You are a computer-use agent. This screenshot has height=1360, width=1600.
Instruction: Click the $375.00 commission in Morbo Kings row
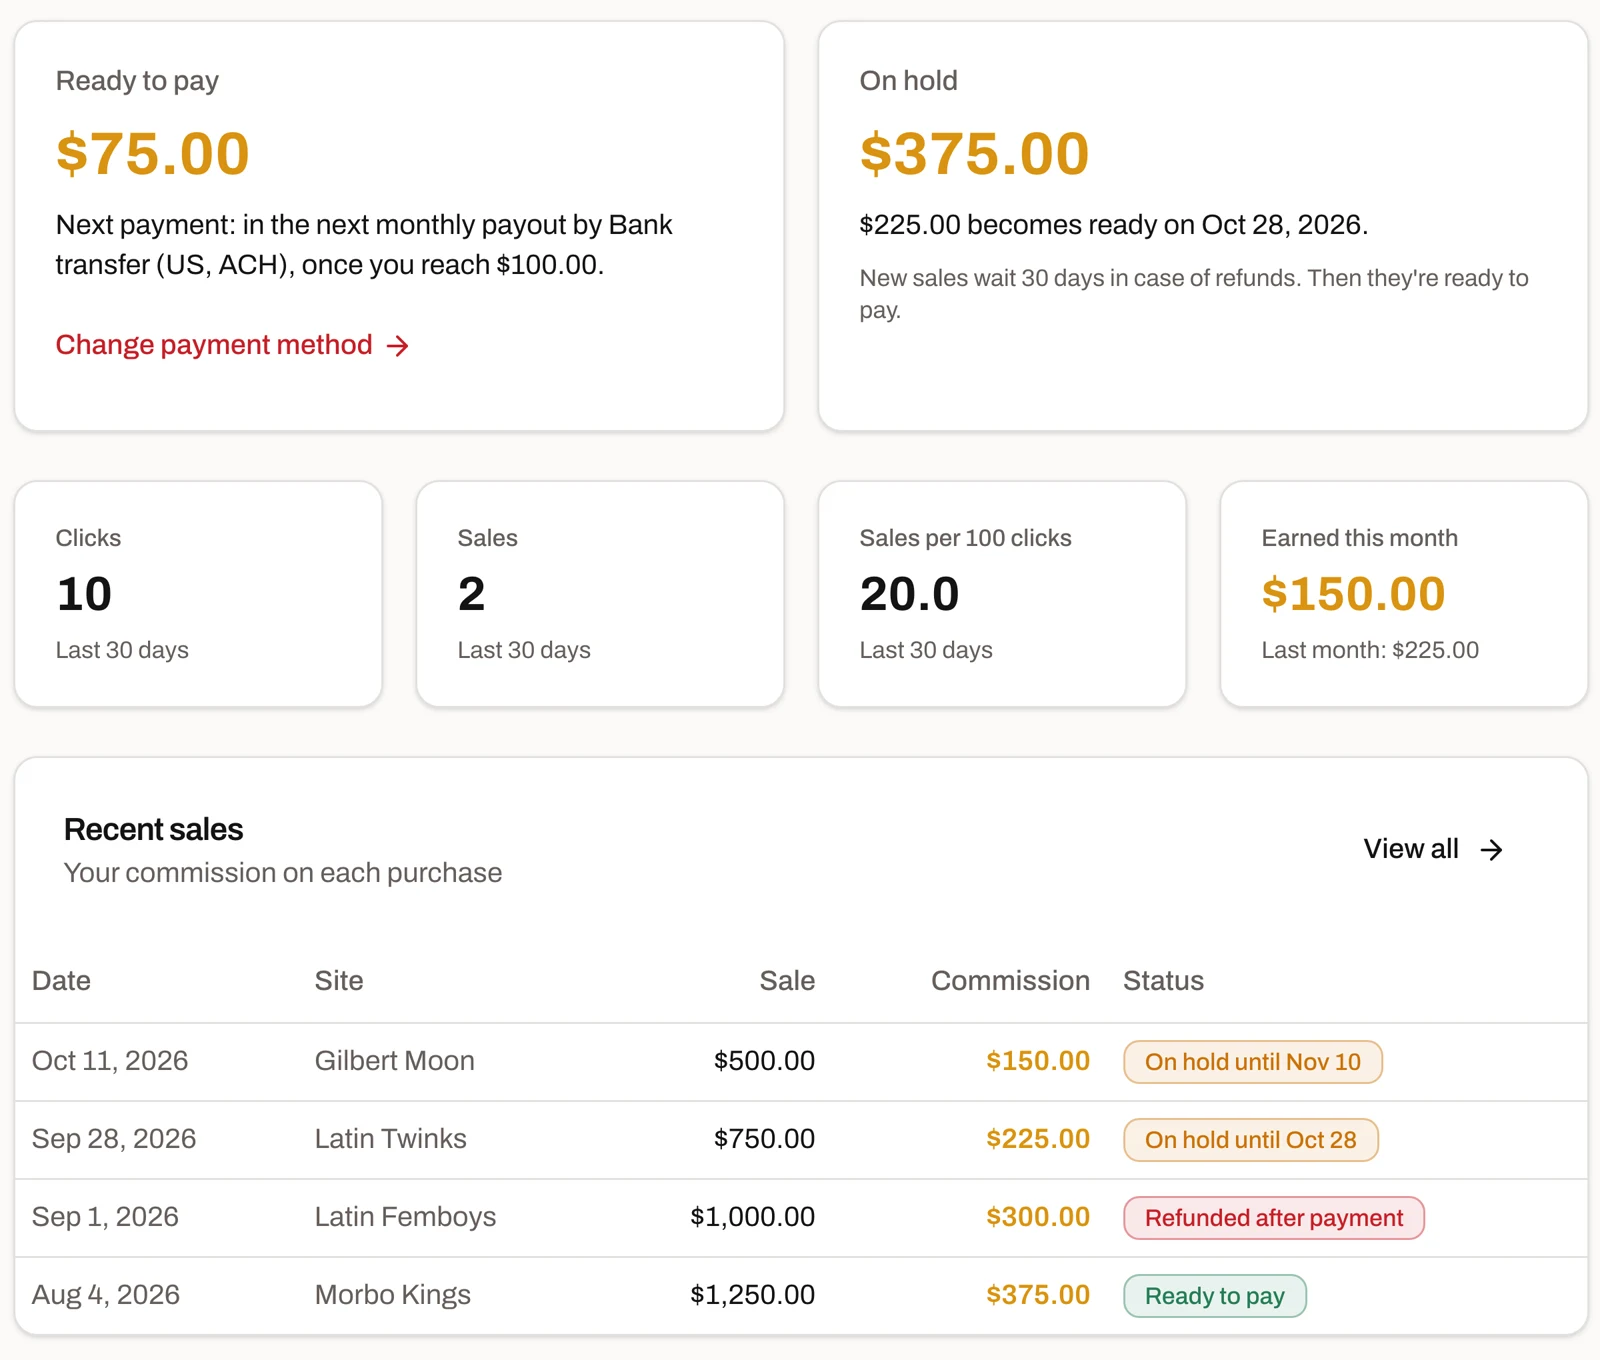tap(1038, 1295)
